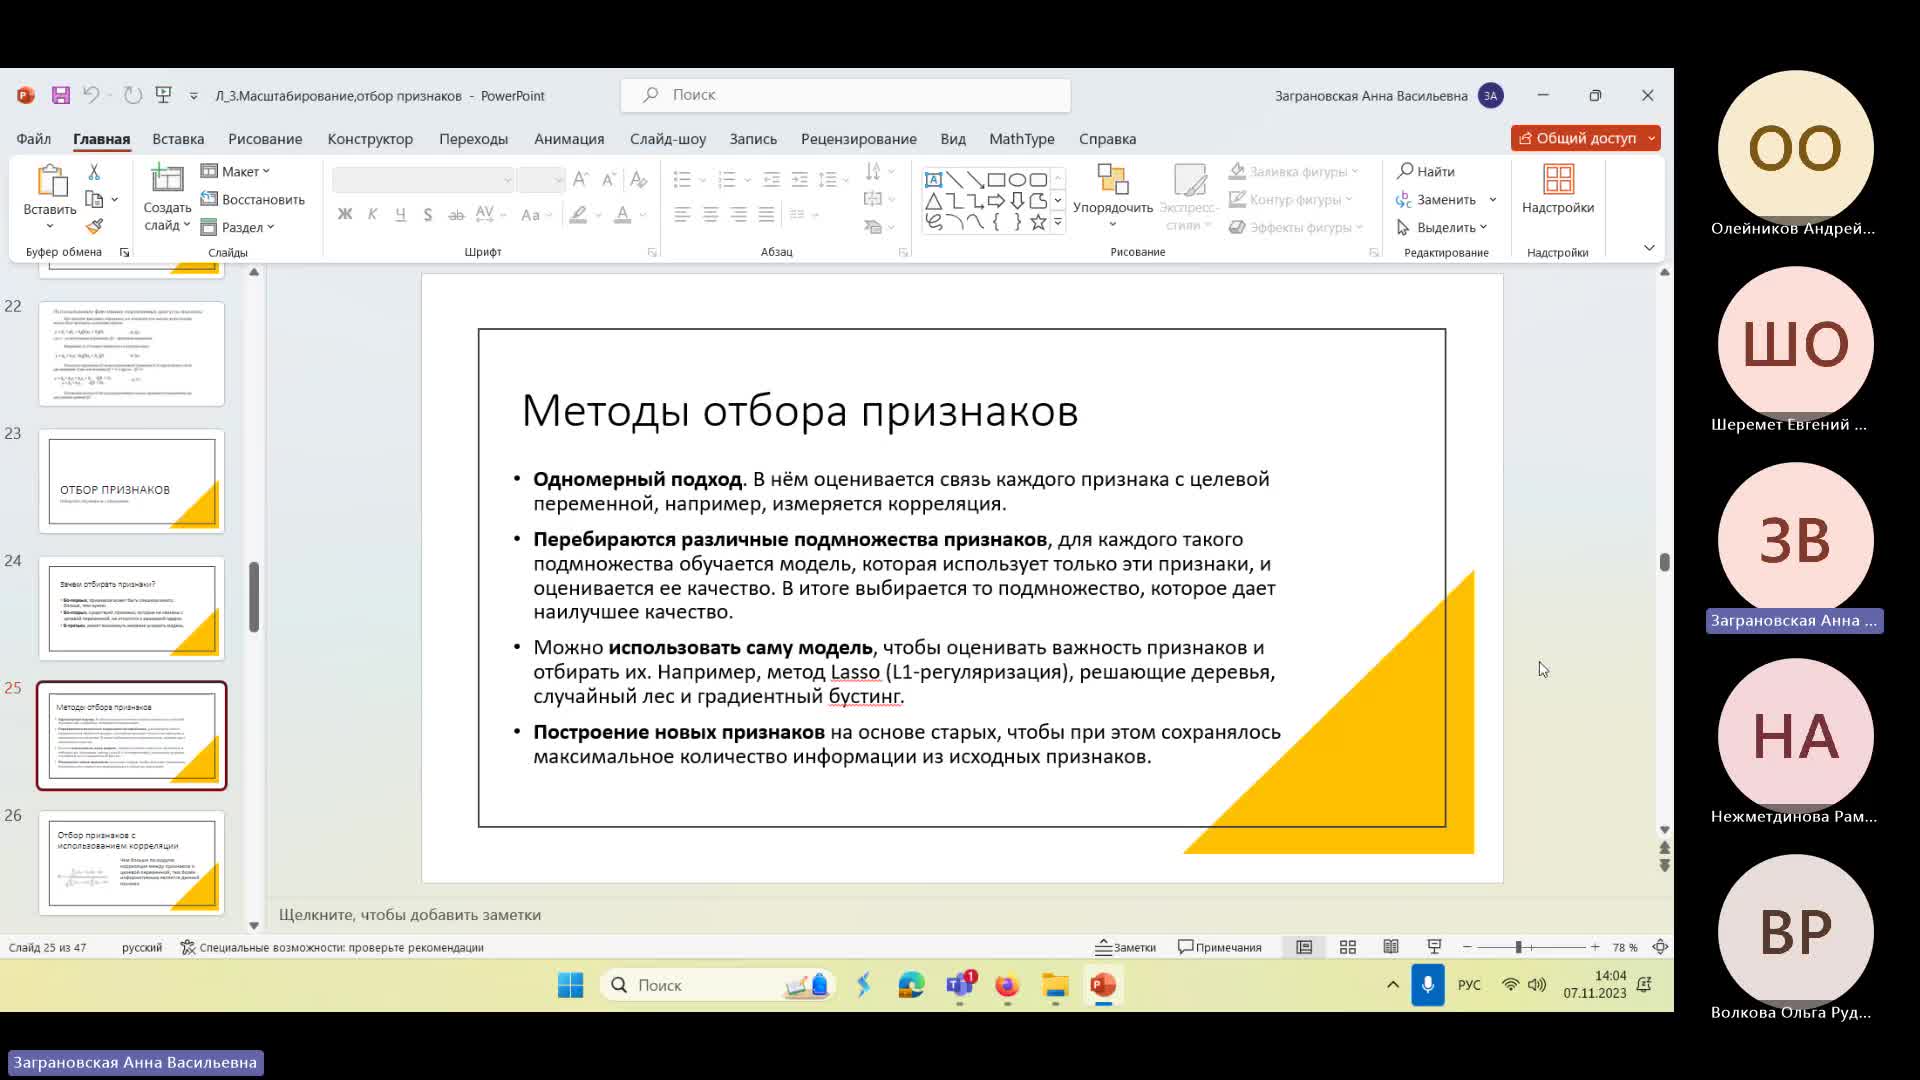Select the star shape in shapes gallery
This screenshot has height=1080, width=1920.
pyautogui.click(x=1038, y=222)
